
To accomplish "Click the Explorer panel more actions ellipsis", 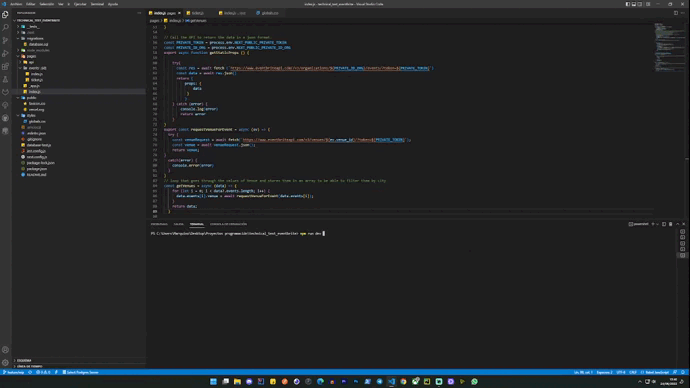I will click(139, 13).
